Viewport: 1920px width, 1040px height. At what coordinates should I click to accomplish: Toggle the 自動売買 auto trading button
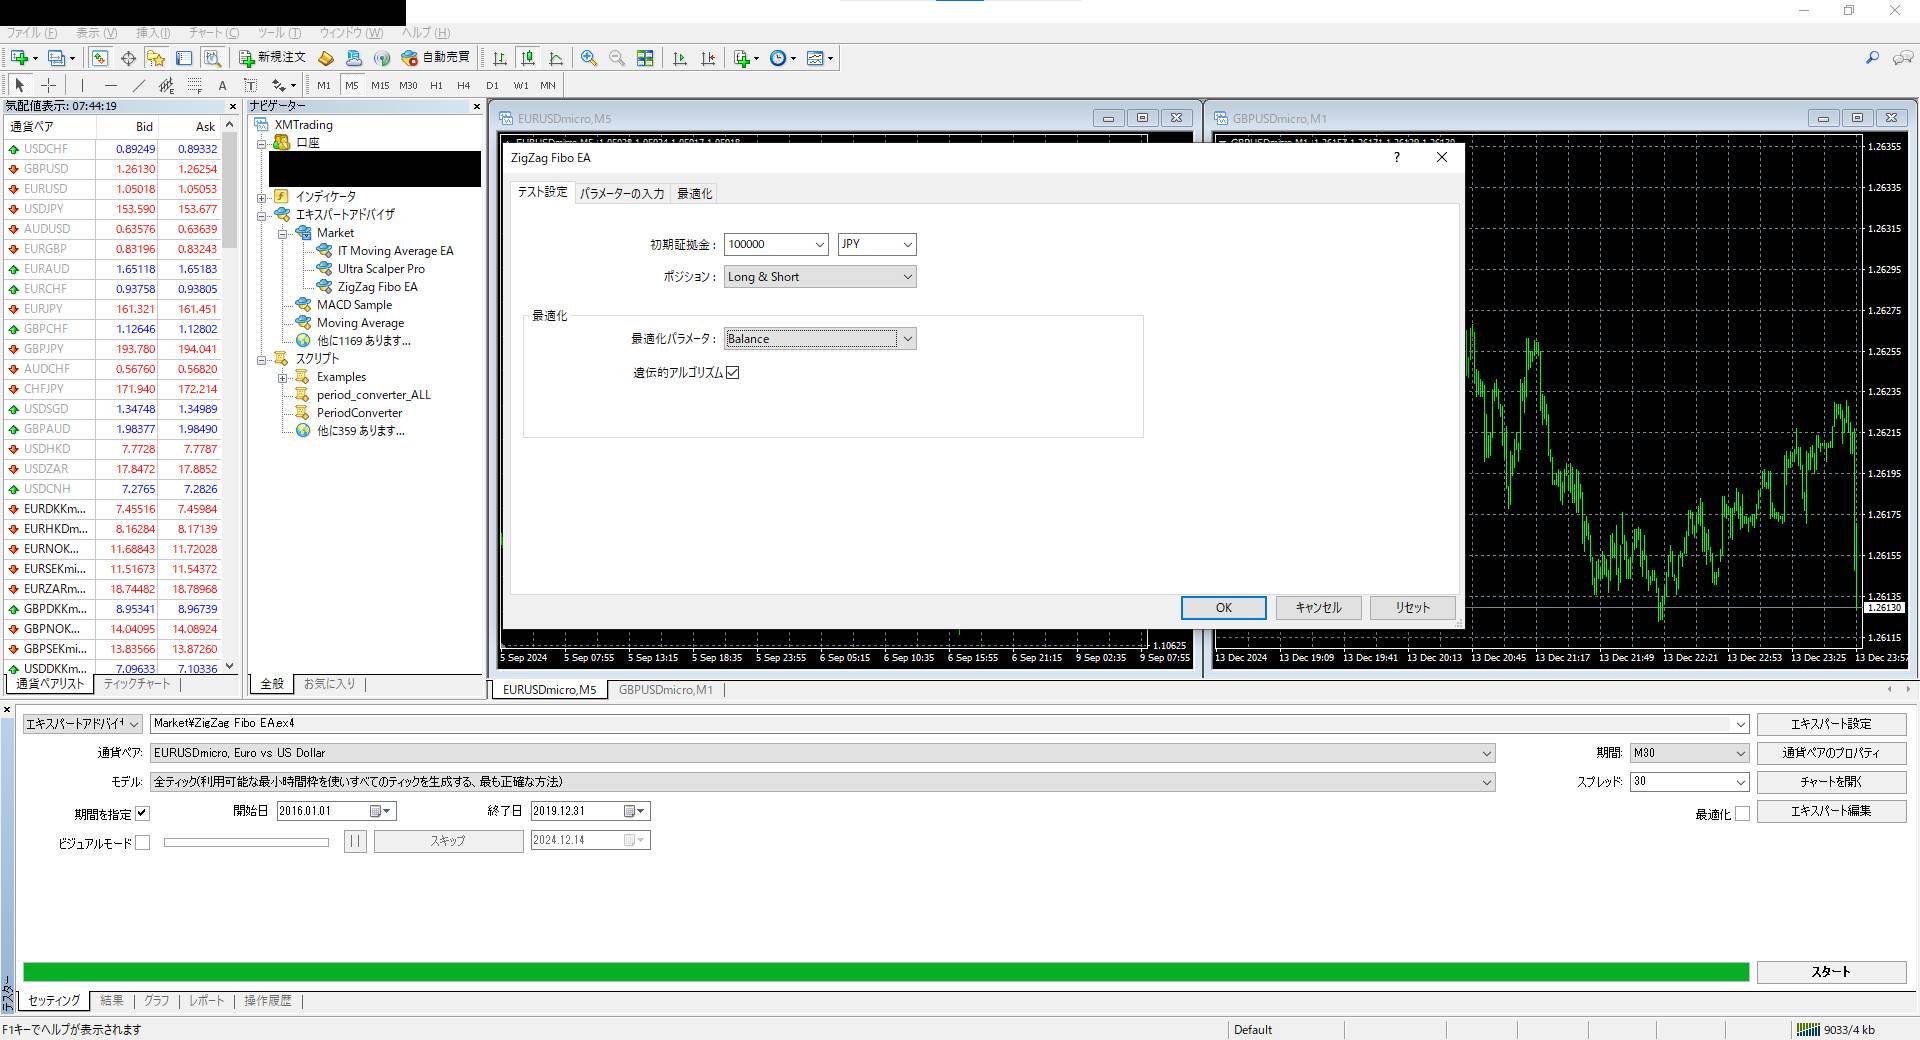pyautogui.click(x=435, y=58)
